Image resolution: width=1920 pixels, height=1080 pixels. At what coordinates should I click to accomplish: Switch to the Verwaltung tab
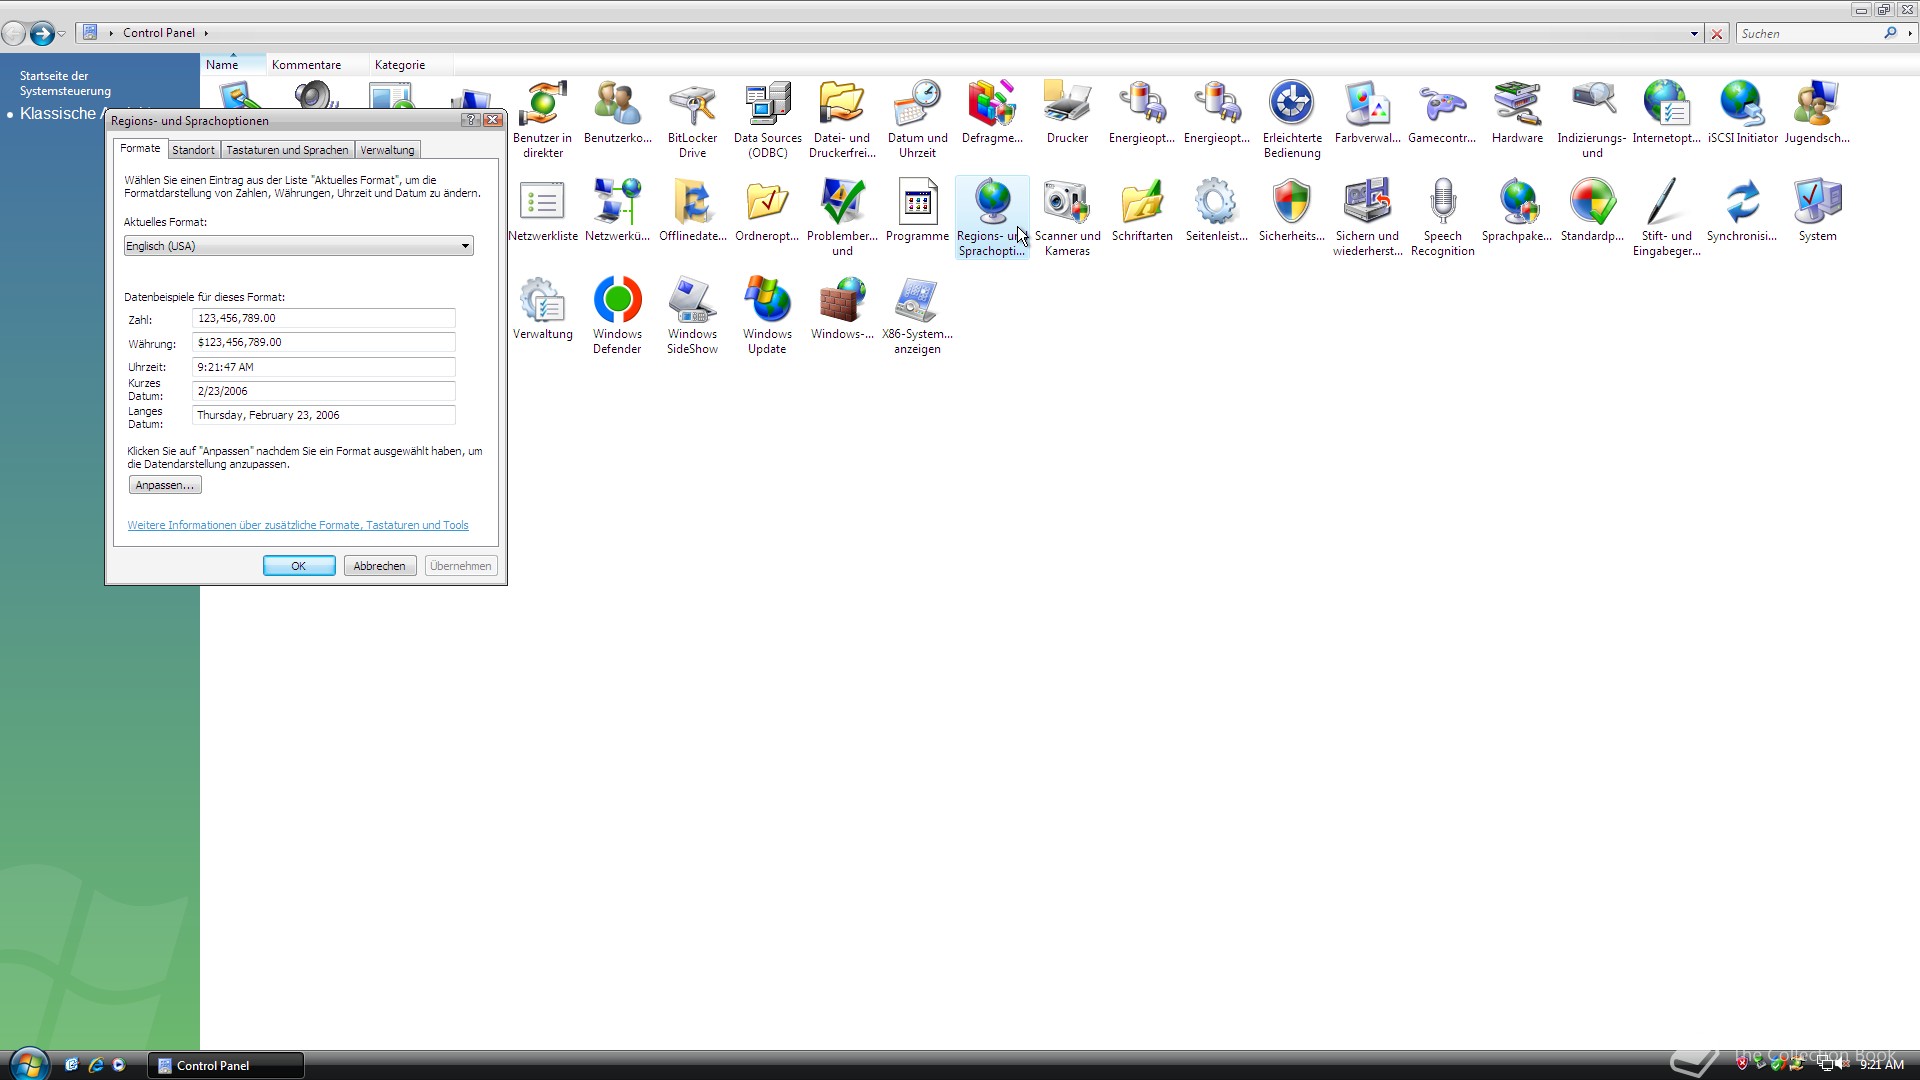[x=387, y=150]
